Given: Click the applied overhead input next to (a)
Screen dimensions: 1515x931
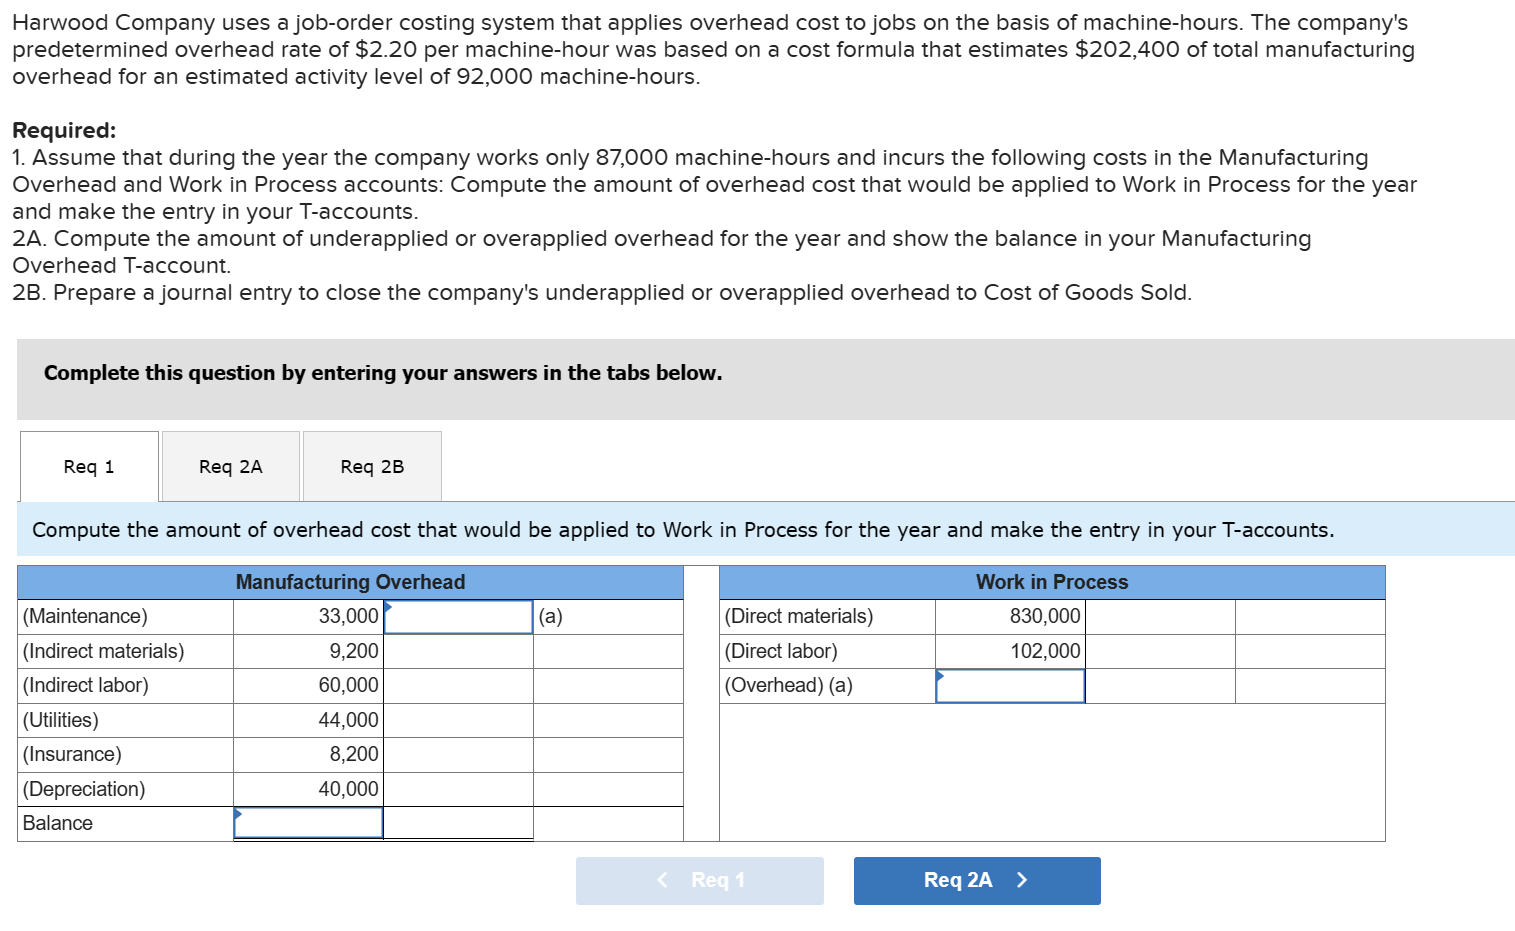Looking at the screenshot, I should 459,616.
